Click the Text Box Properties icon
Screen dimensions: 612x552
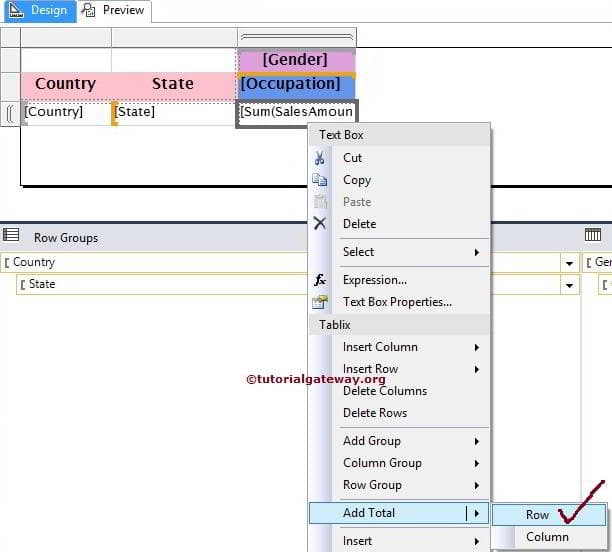click(320, 302)
